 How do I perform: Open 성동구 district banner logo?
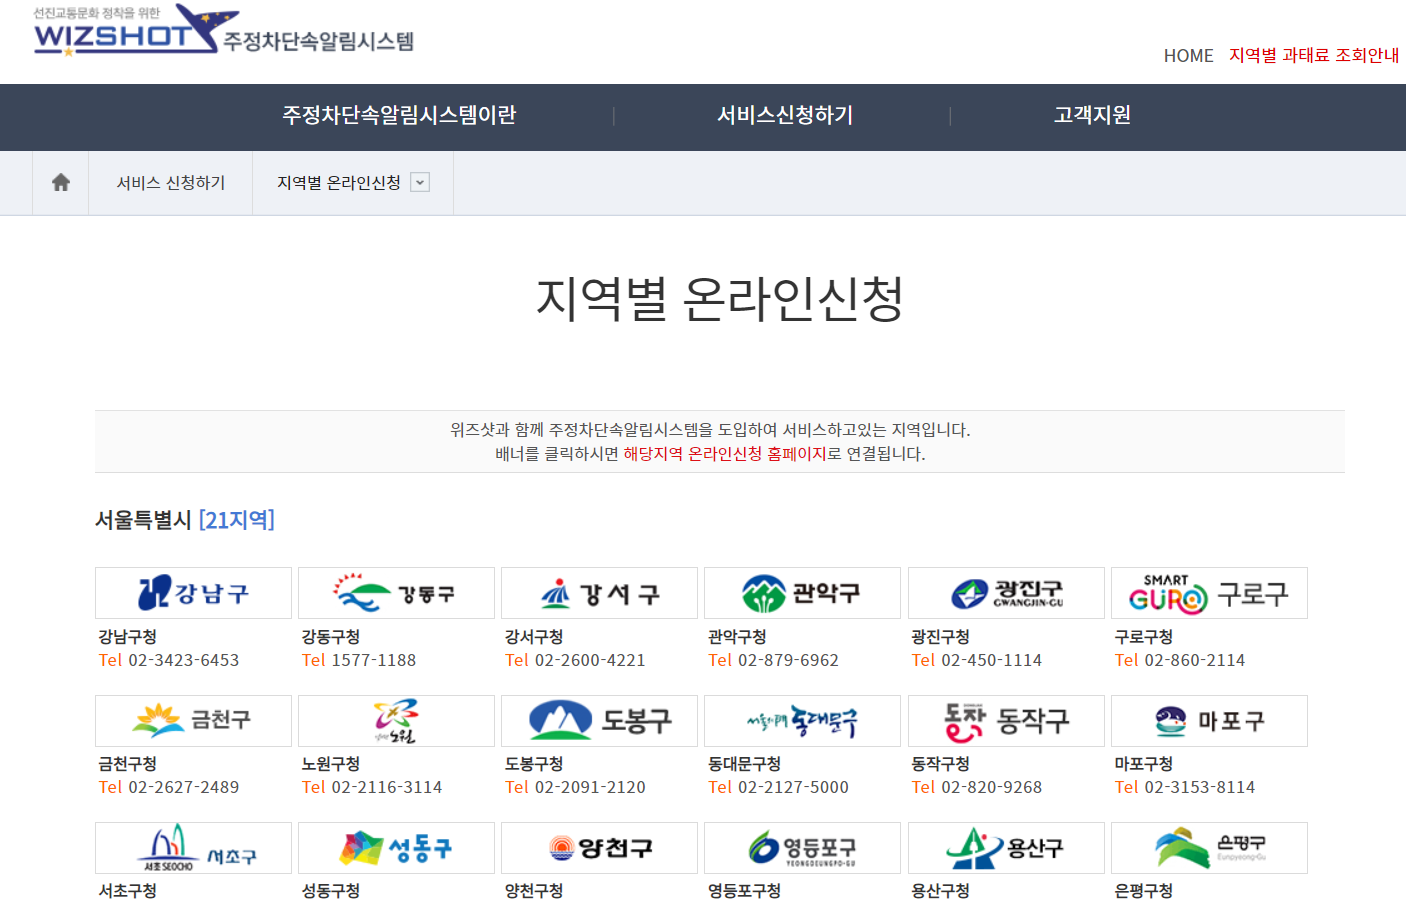tap(396, 848)
